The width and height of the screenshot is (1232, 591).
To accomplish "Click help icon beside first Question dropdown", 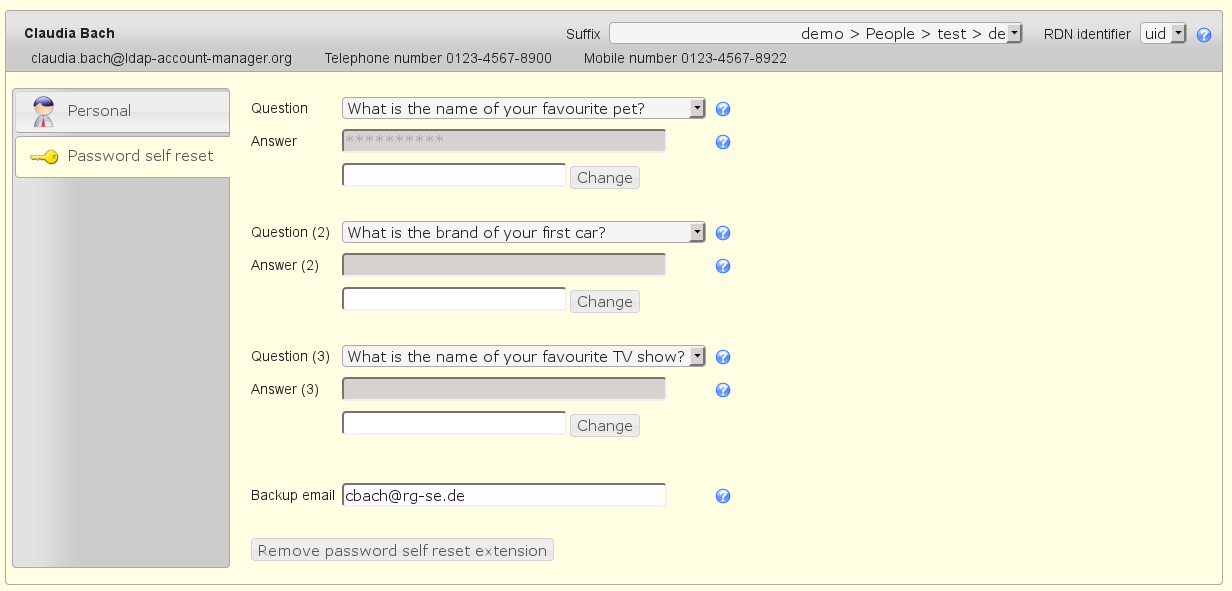I will tap(723, 109).
